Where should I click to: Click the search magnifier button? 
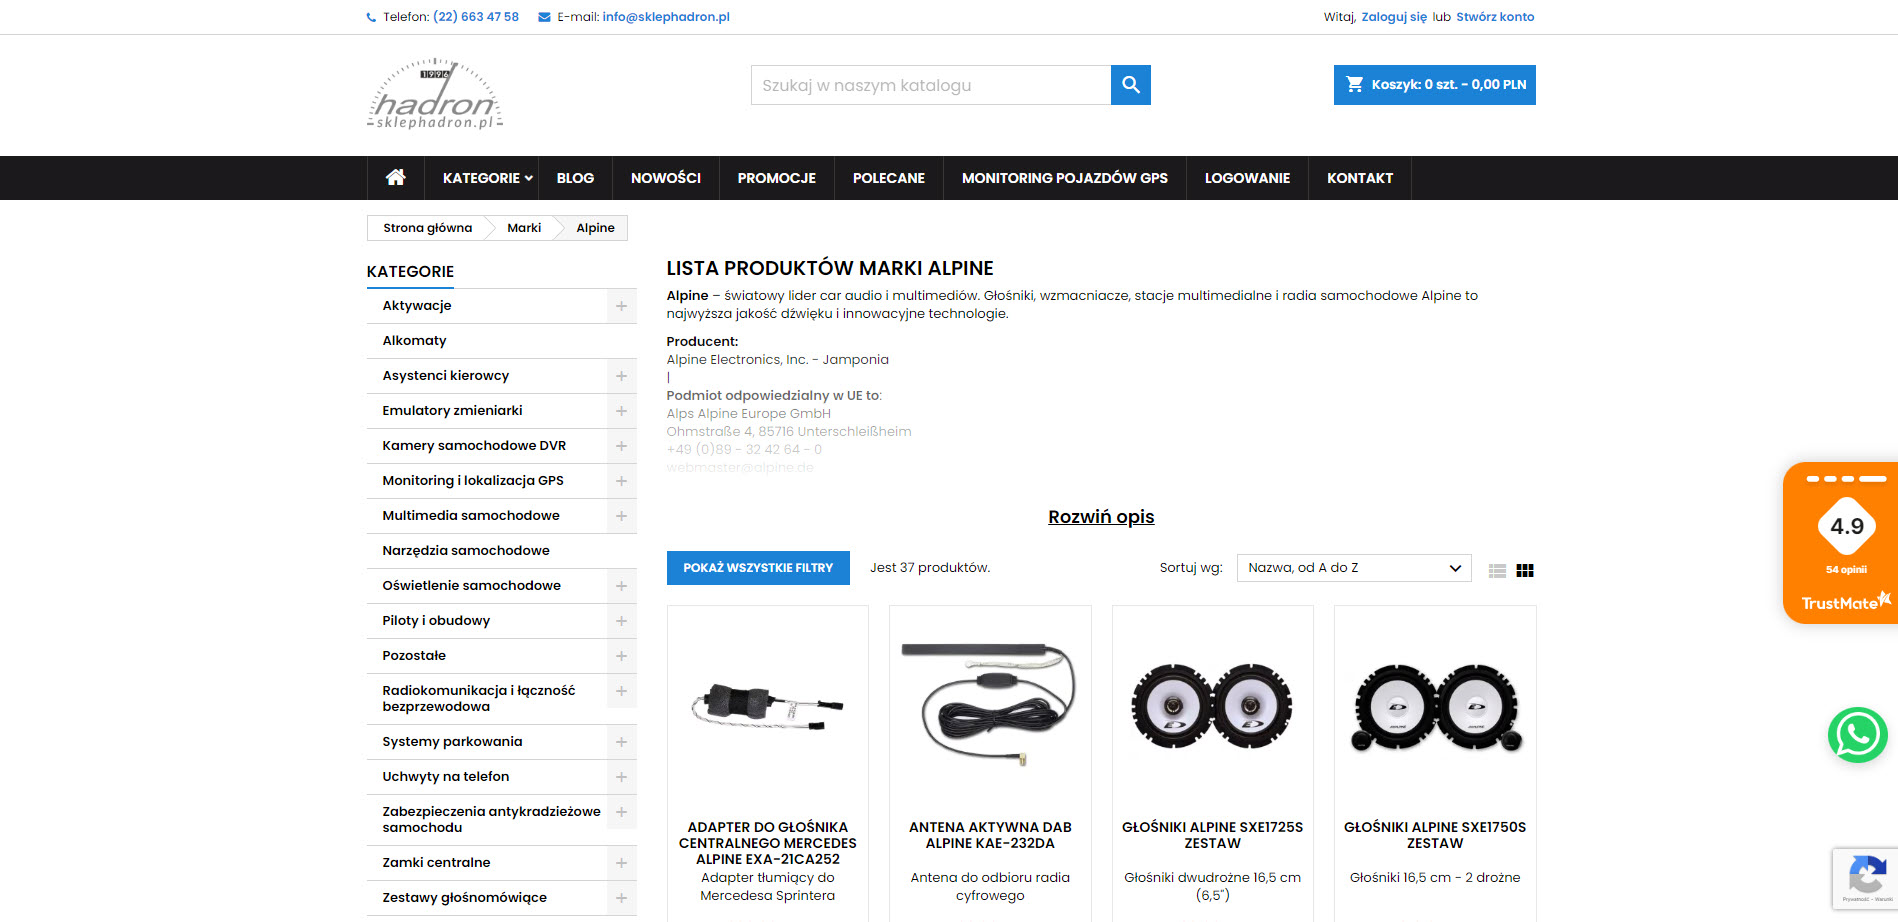[x=1130, y=85]
